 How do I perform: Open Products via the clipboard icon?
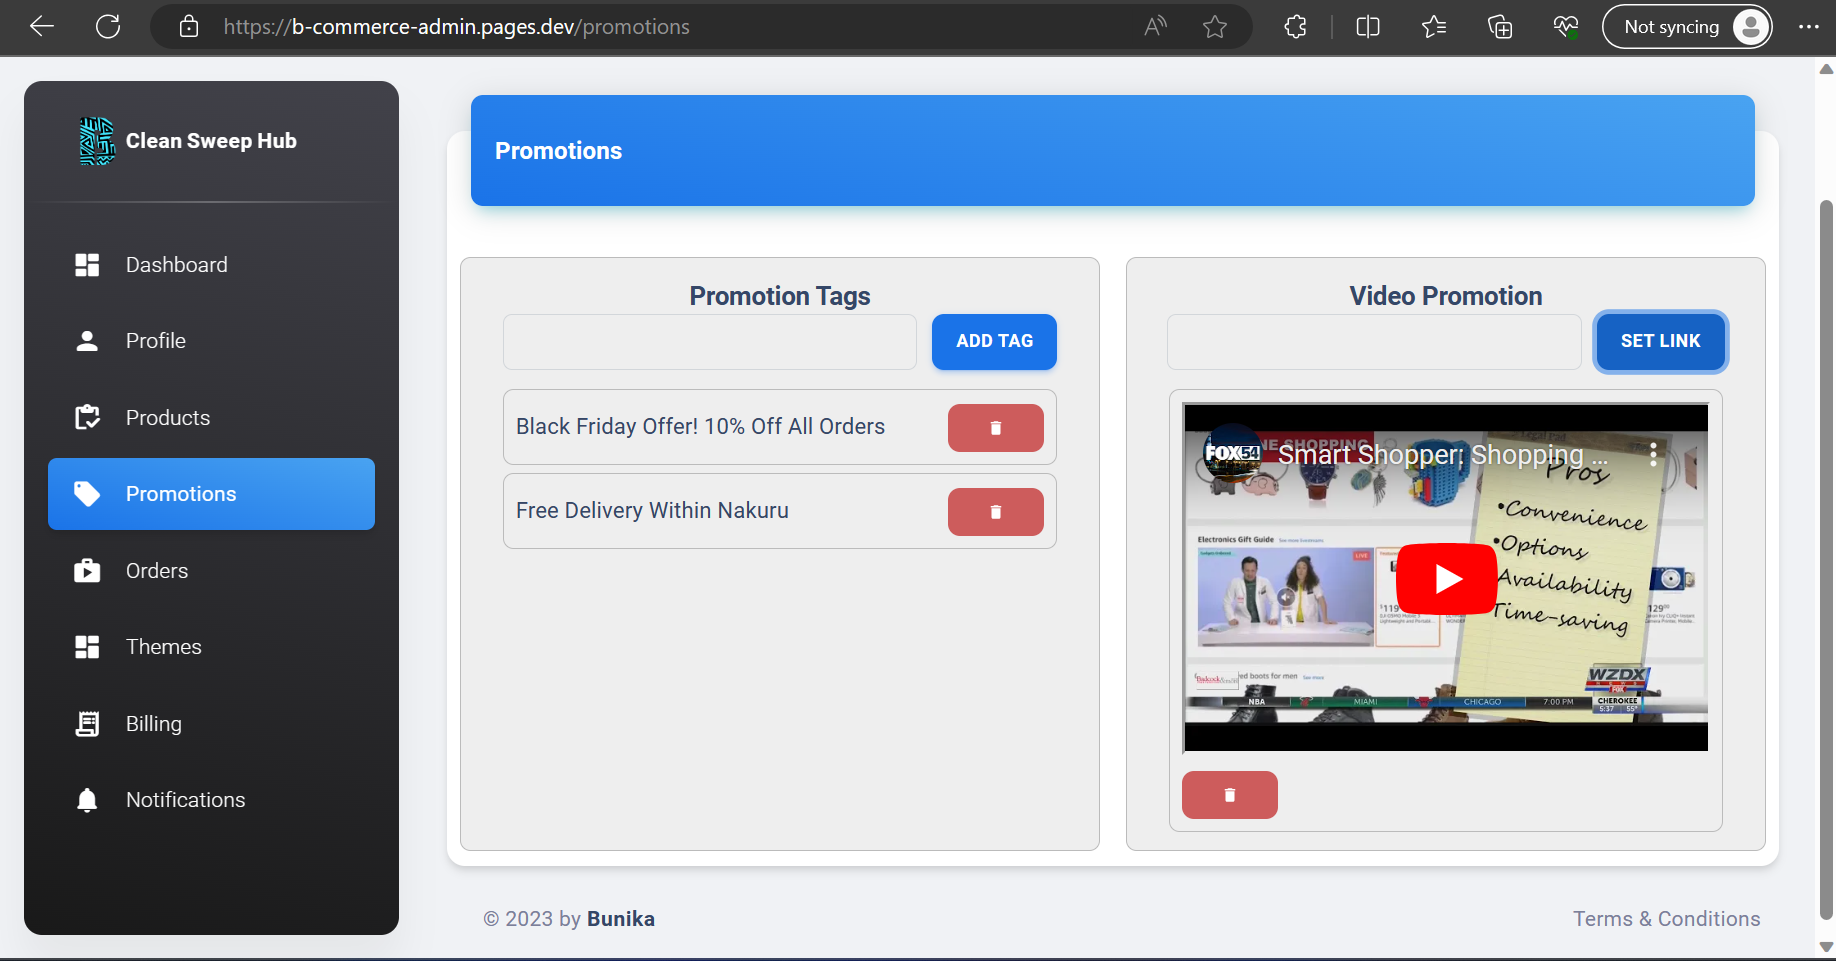click(x=87, y=417)
